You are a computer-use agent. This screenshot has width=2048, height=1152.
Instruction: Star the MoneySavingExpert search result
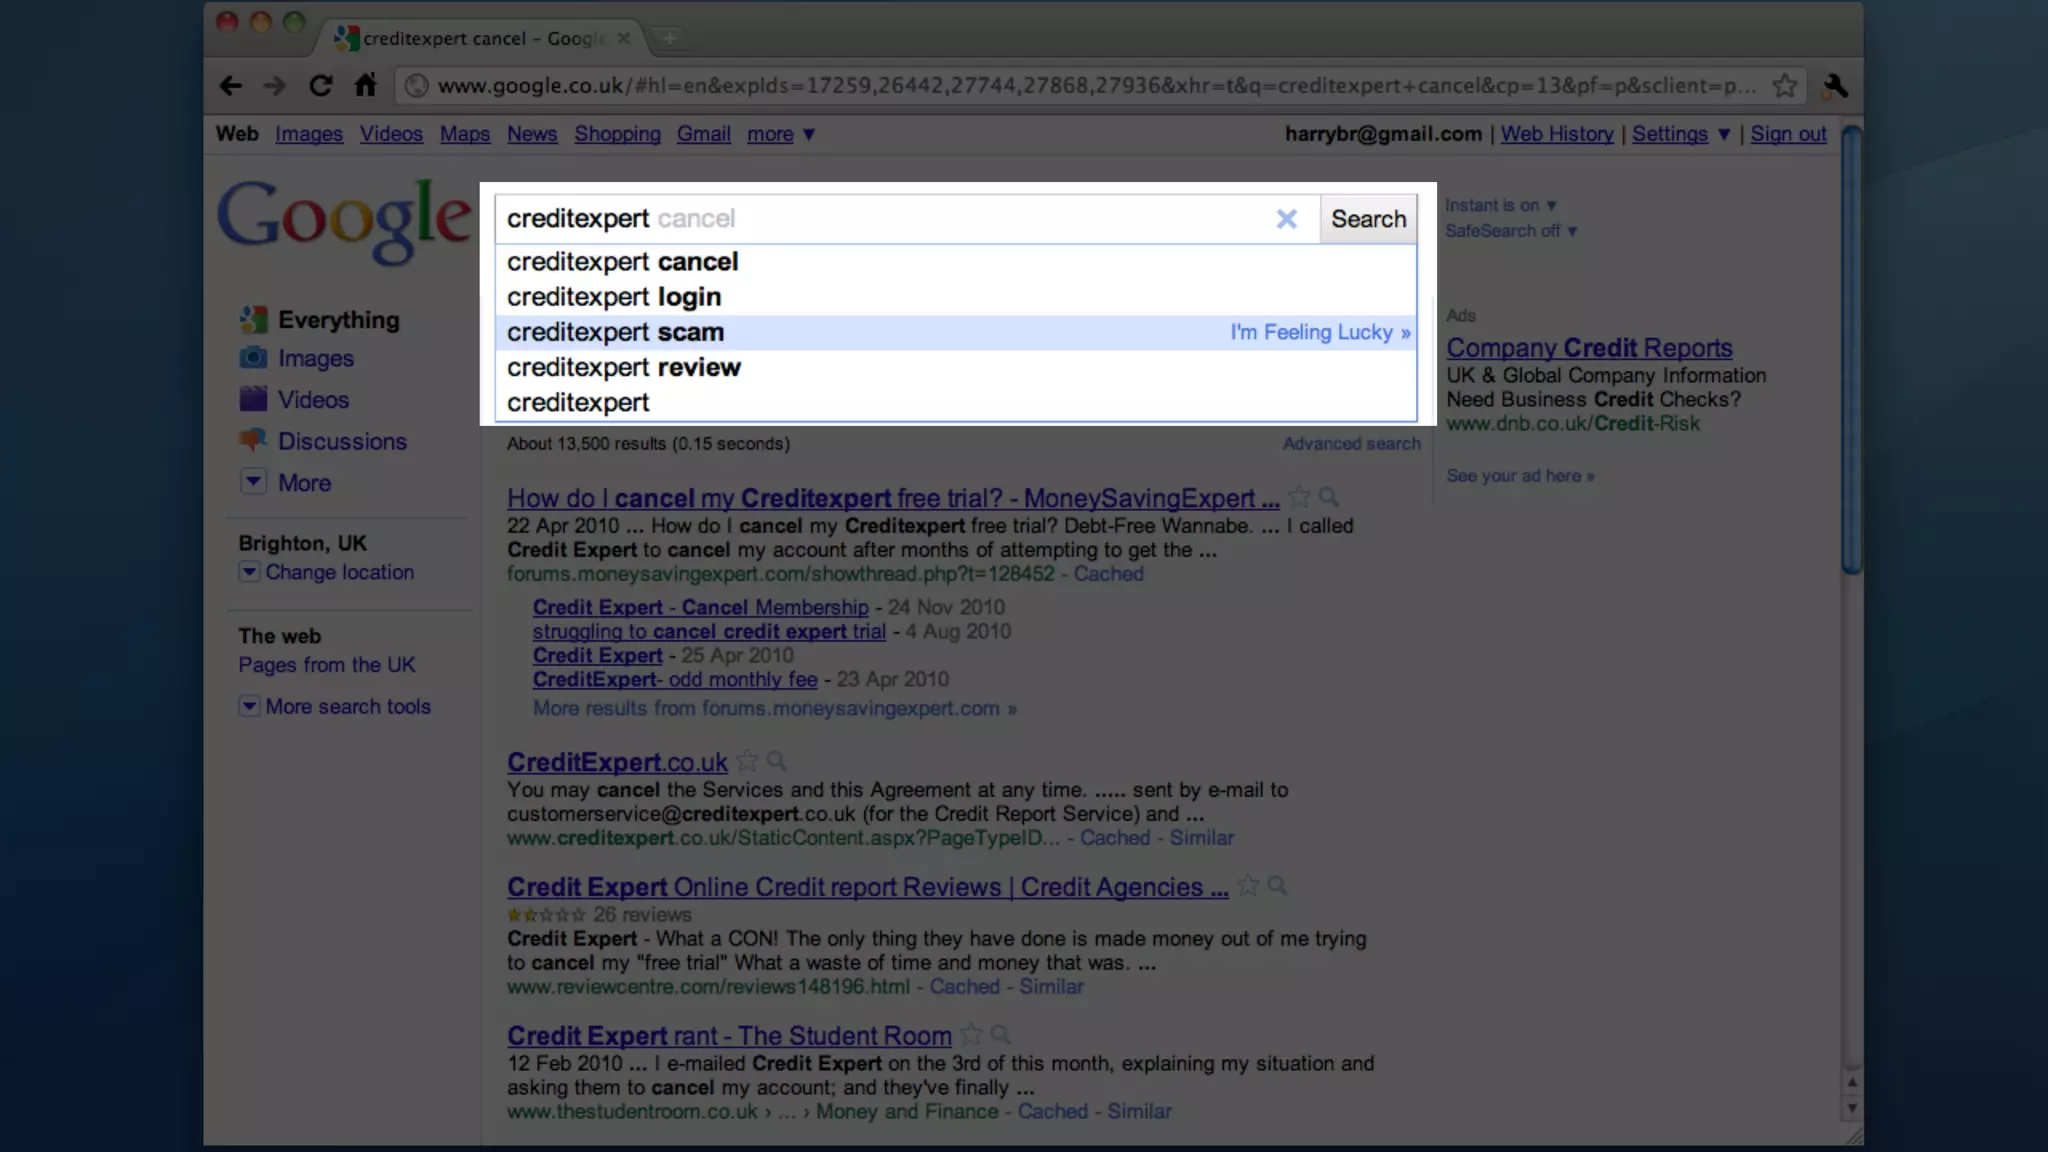(x=1299, y=496)
